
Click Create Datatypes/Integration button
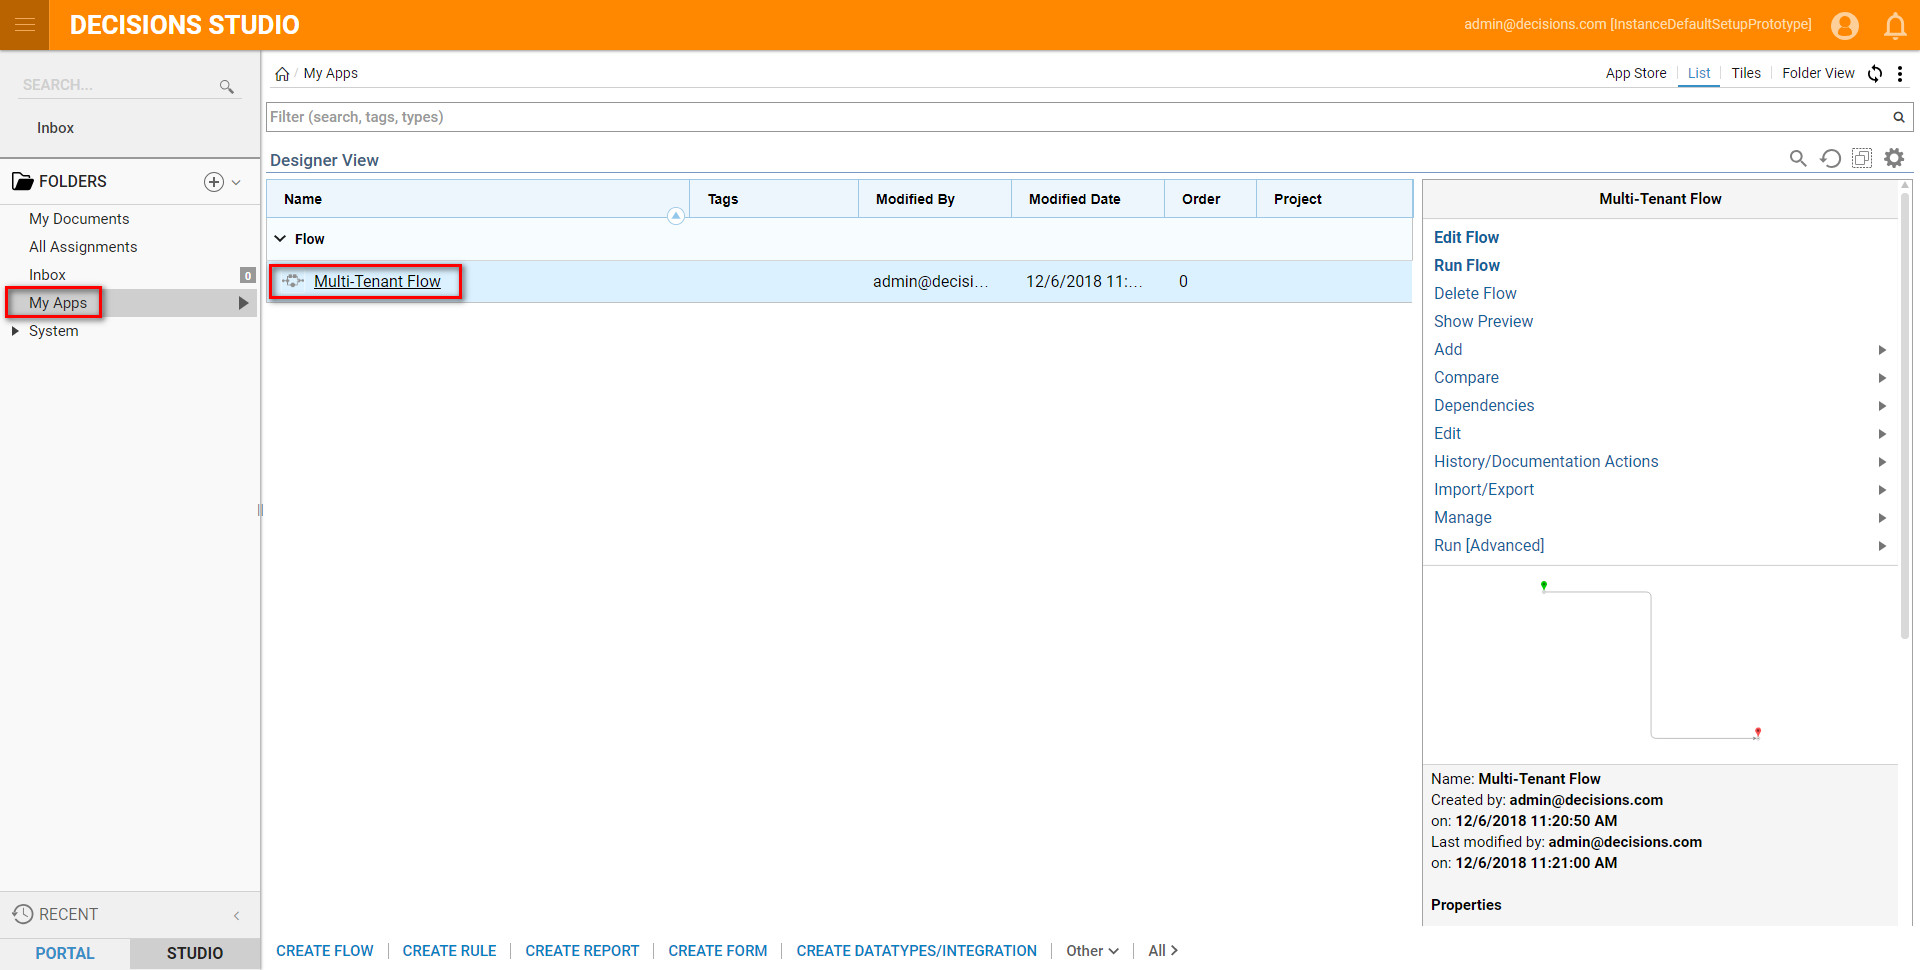coord(916,951)
